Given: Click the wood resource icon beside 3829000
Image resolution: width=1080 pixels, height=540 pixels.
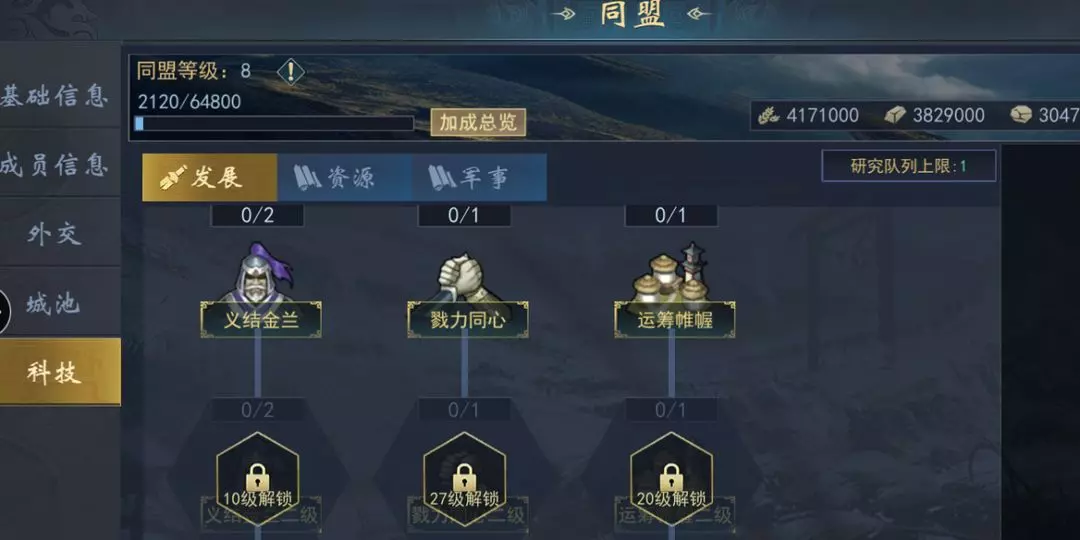Looking at the screenshot, I should 895,115.
